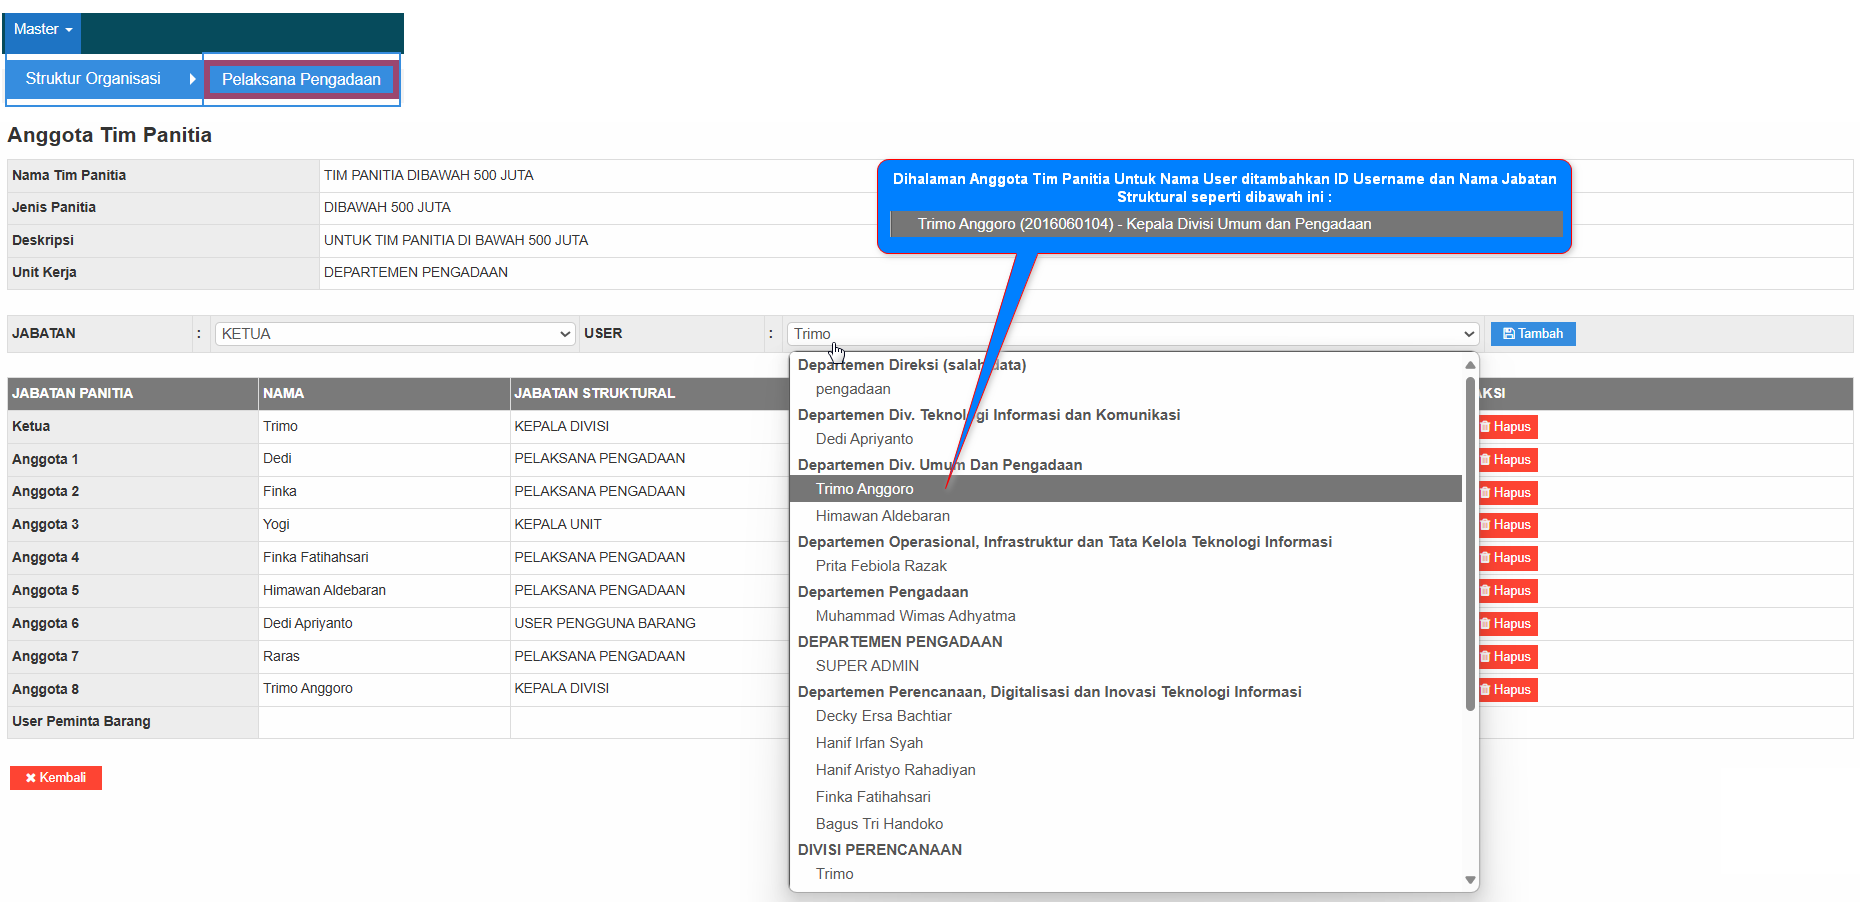Pick SUPER ADMIN from the user list
The height and width of the screenshot is (902, 1860).
click(867, 666)
